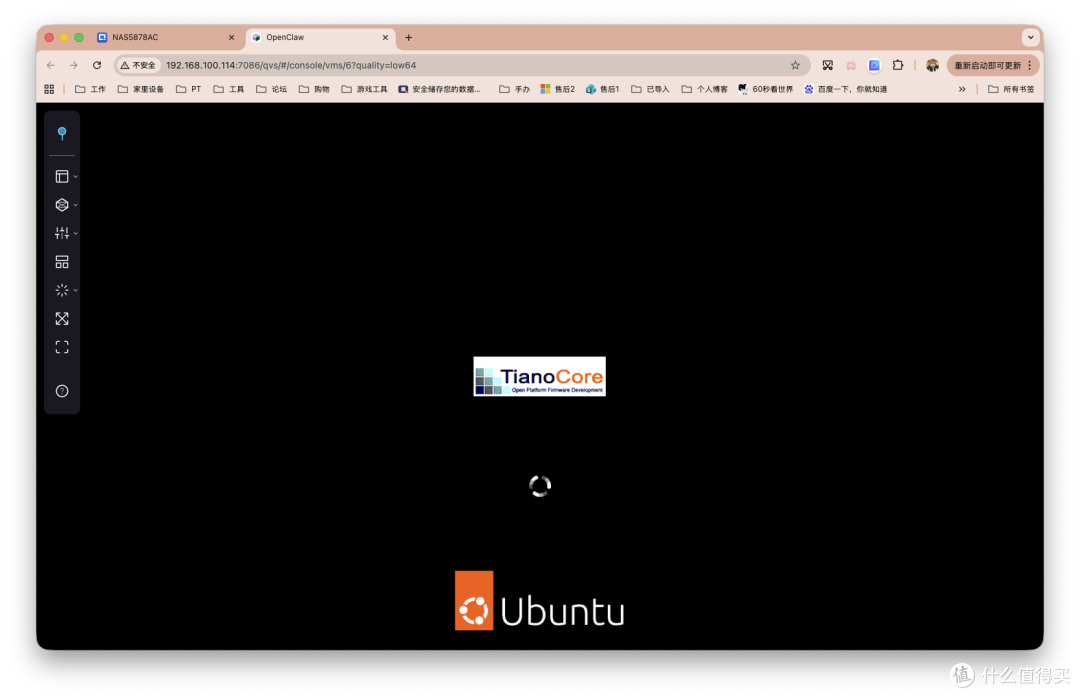Click the blue-purple extension icon in toolbar

point(874,65)
